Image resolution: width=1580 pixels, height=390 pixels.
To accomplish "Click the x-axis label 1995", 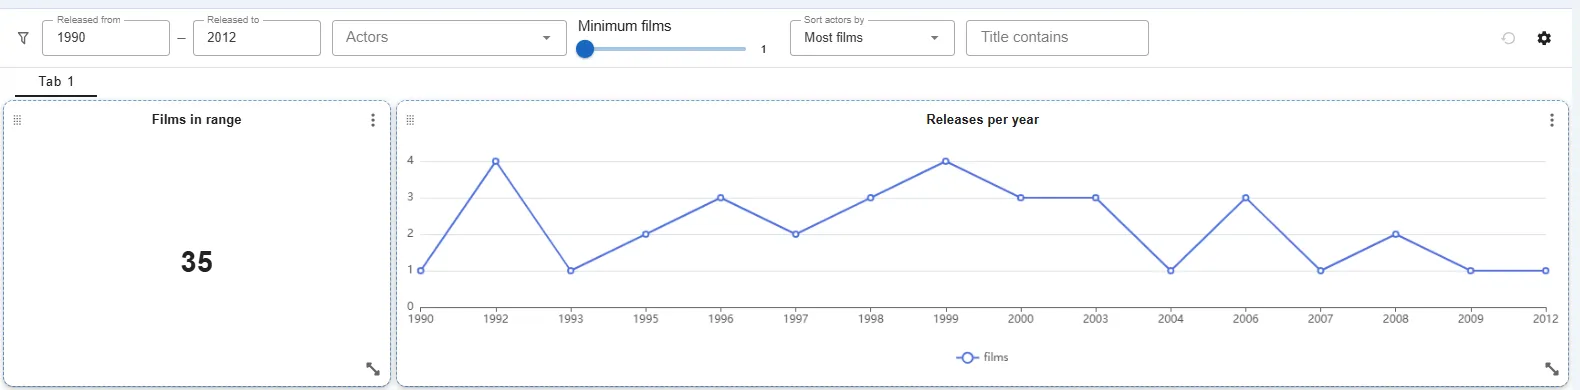I will (646, 319).
